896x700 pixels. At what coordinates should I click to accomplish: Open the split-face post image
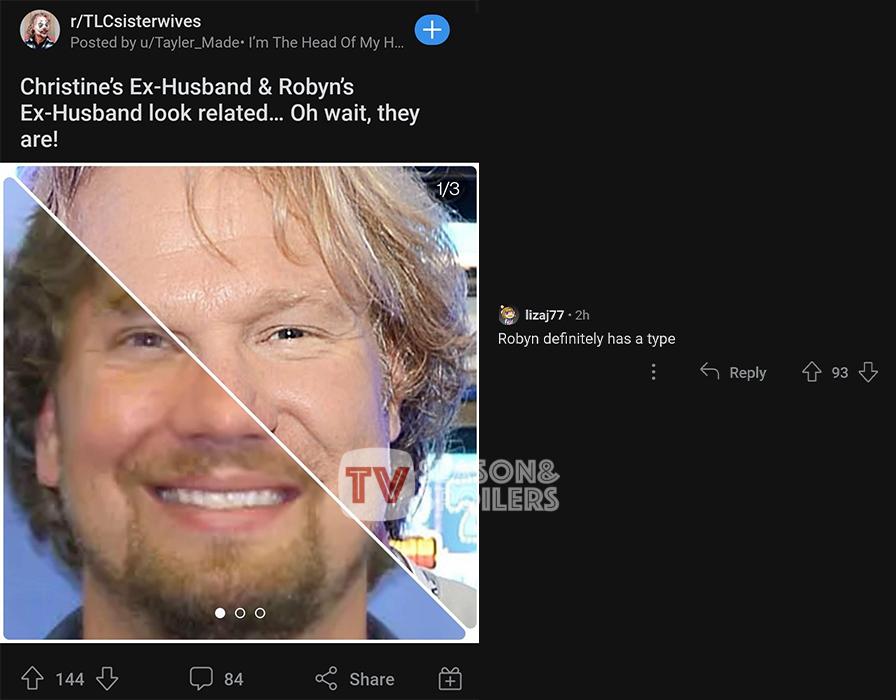point(240,400)
